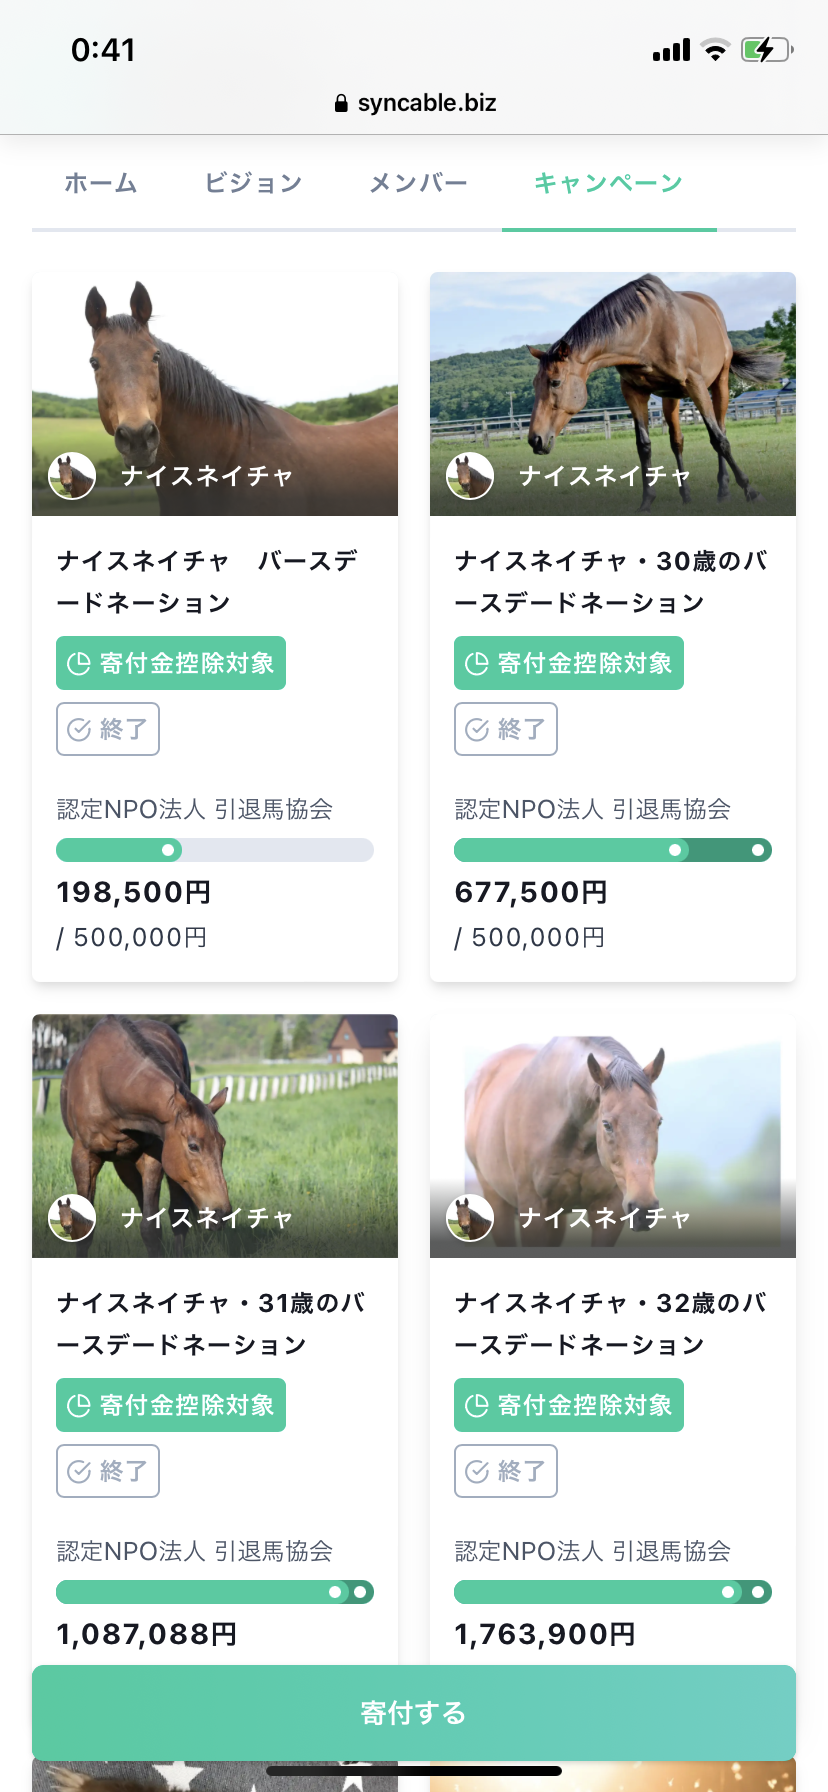Tap the 寄付金控除対象 badge on the 30歳 card
The height and width of the screenshot is (1792, 828).
click(x=569, y=663)
